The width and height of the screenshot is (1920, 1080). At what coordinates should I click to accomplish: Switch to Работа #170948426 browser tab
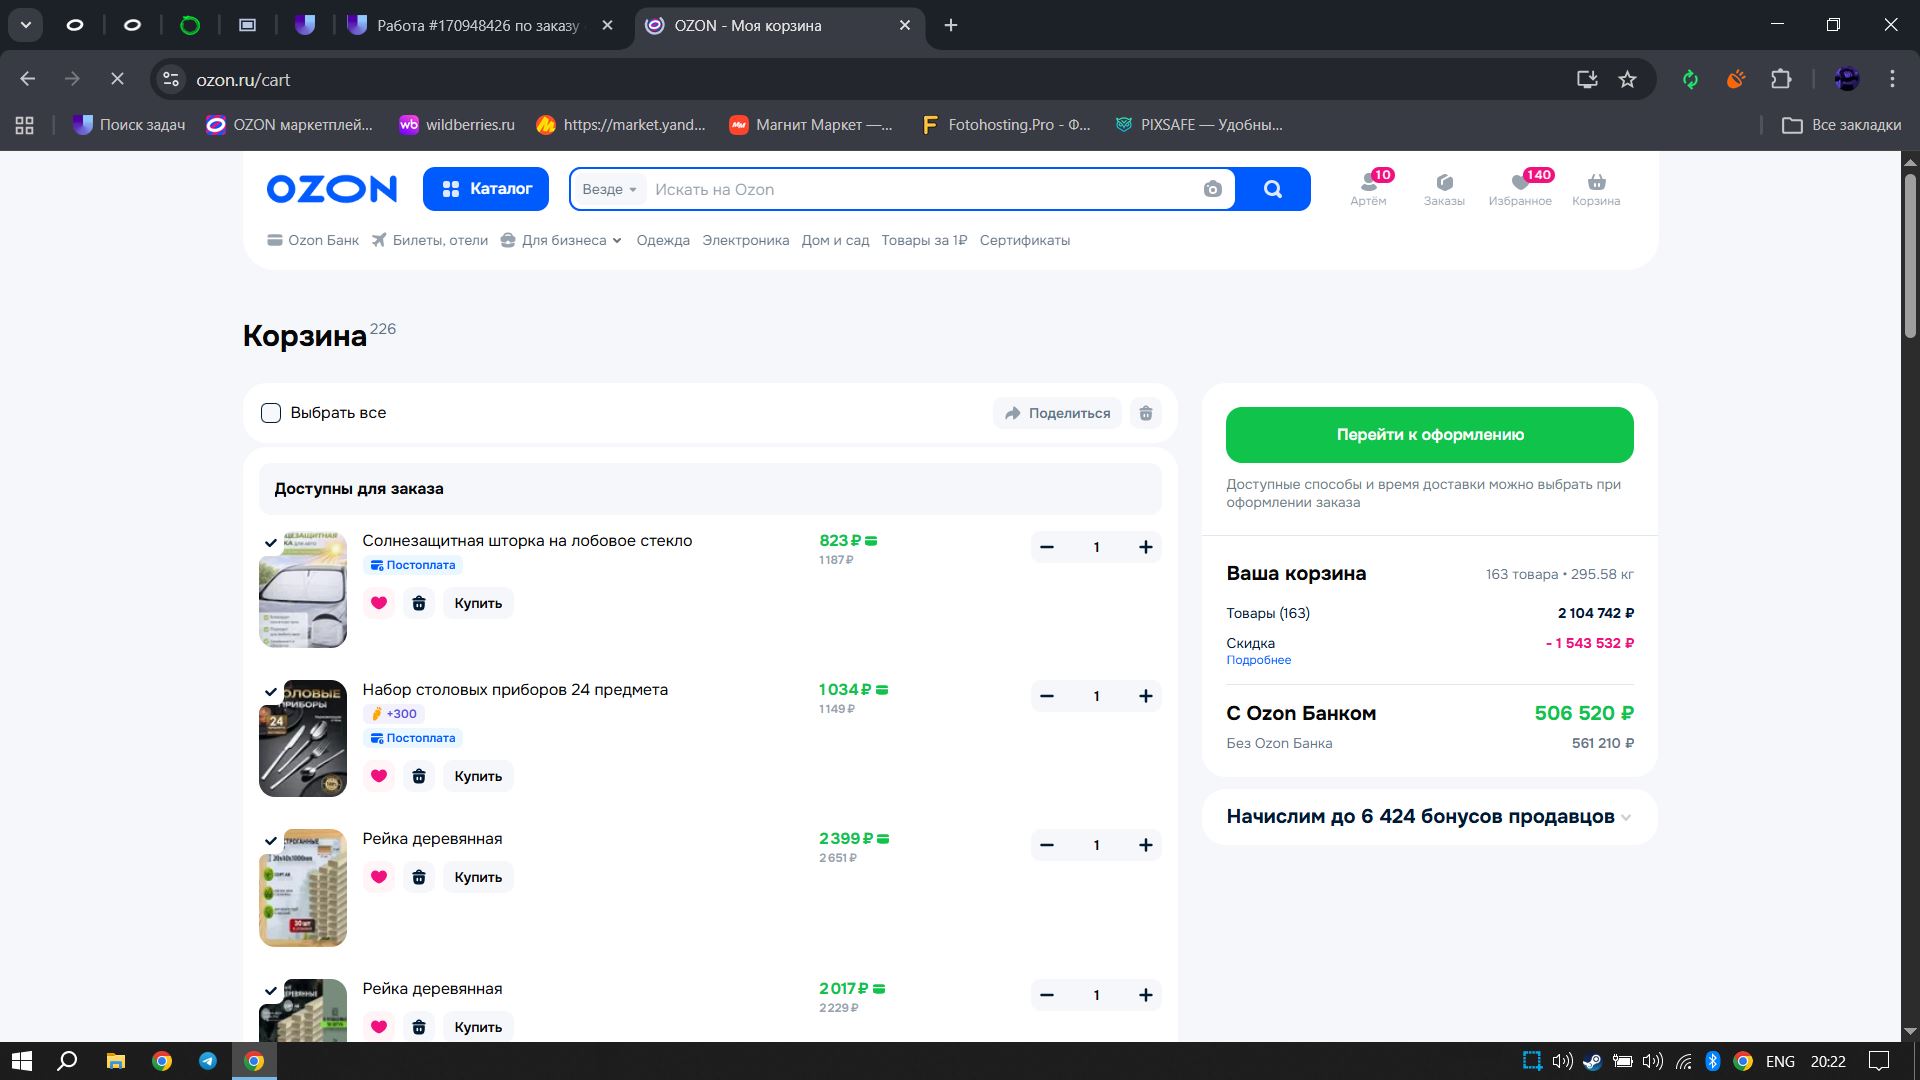click(x=477, y=26)
